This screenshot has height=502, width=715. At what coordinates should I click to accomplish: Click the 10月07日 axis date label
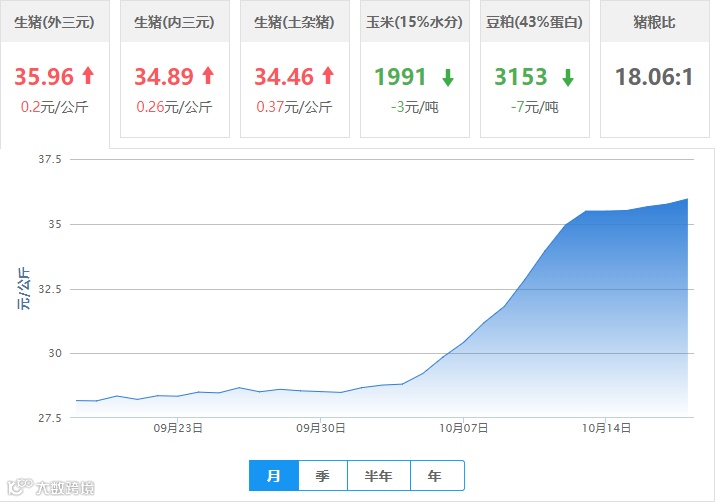pyautogui.click(x=463, y=428)
